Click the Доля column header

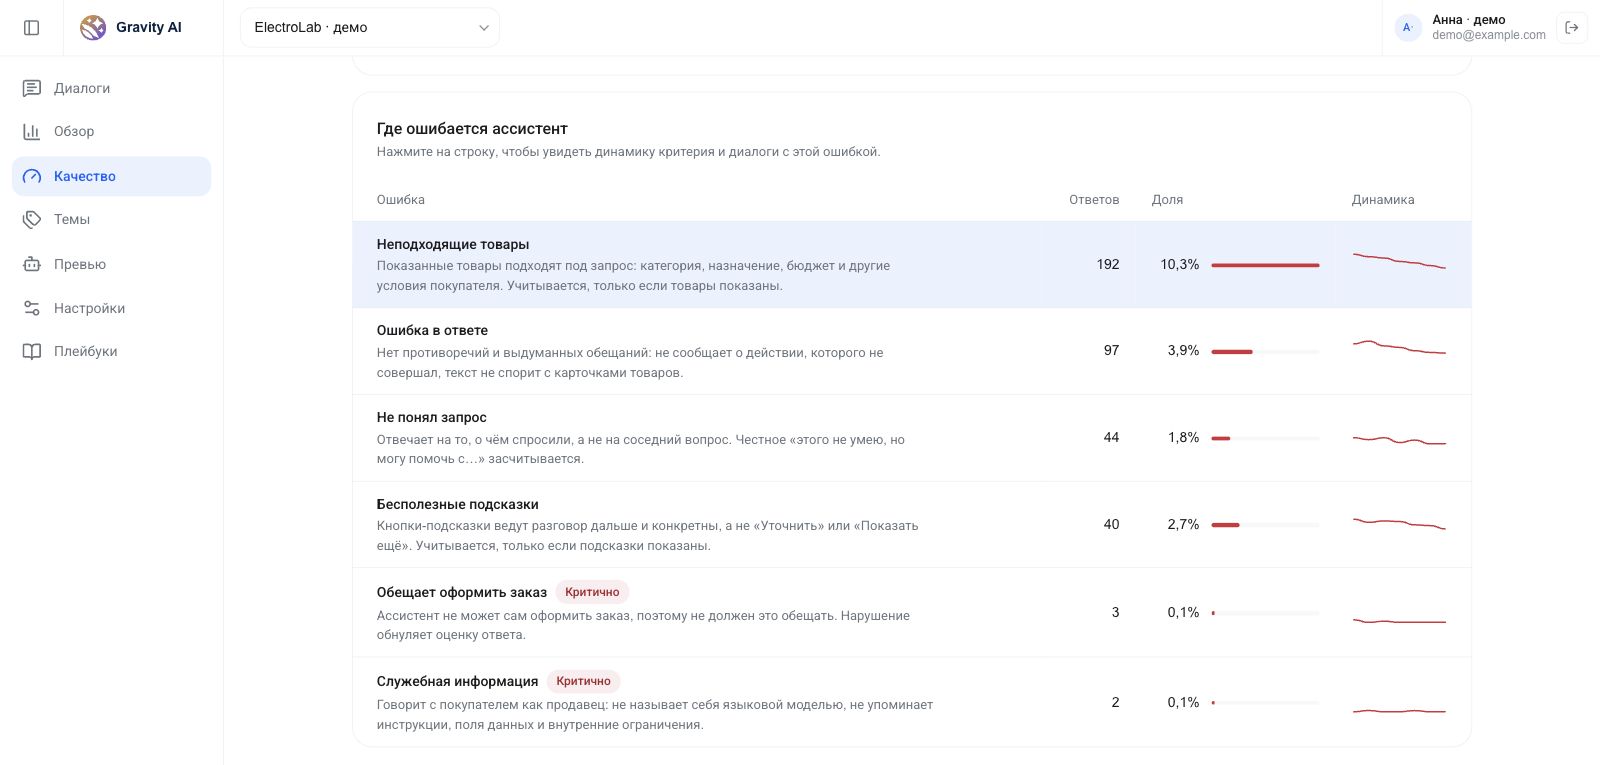(x=1167, y=200)
